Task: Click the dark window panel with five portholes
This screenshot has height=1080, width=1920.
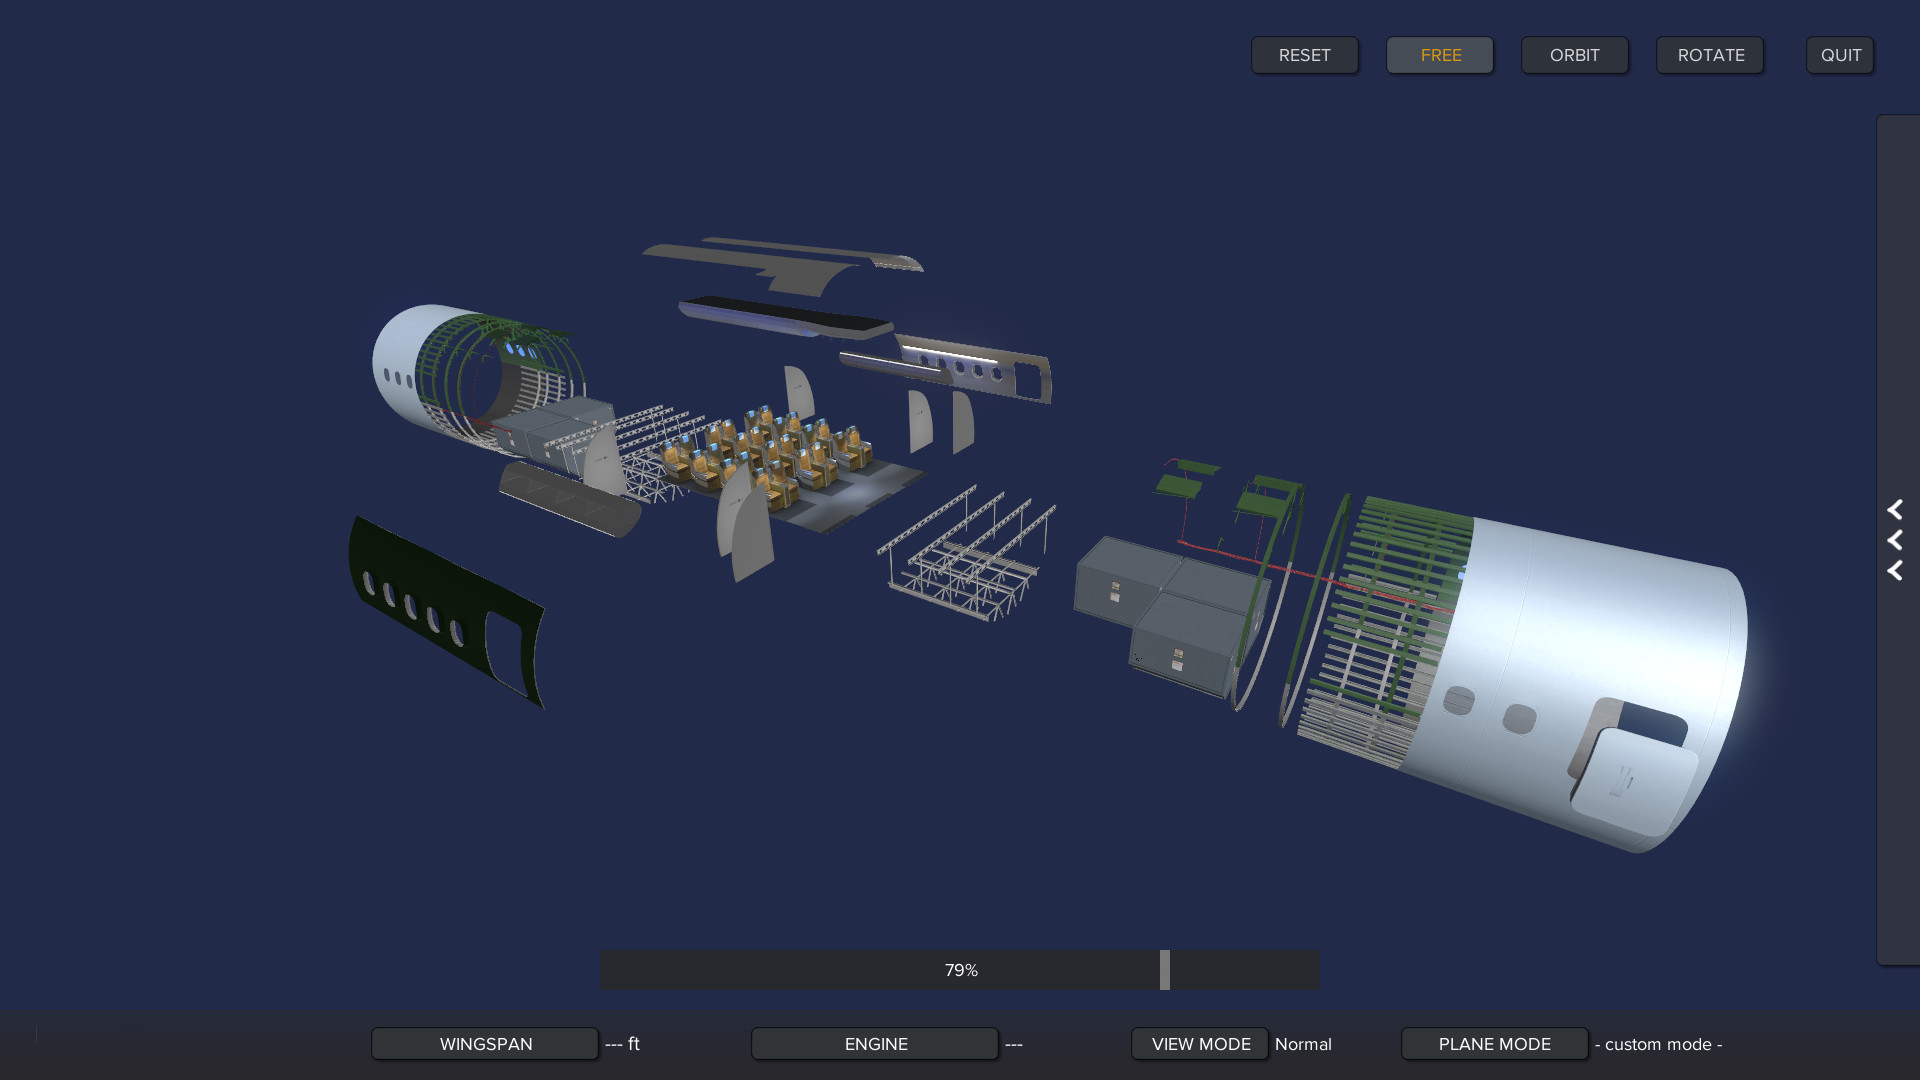Action: coord(446,610)
